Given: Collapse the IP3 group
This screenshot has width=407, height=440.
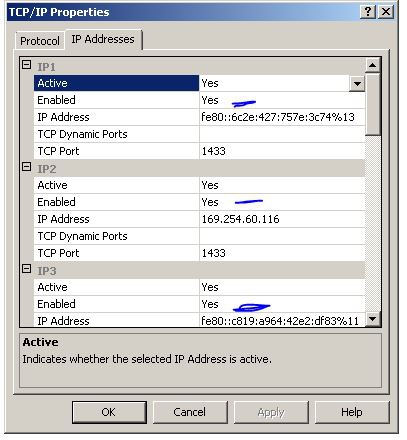Looking at the screenshot, I should point(26,269).
